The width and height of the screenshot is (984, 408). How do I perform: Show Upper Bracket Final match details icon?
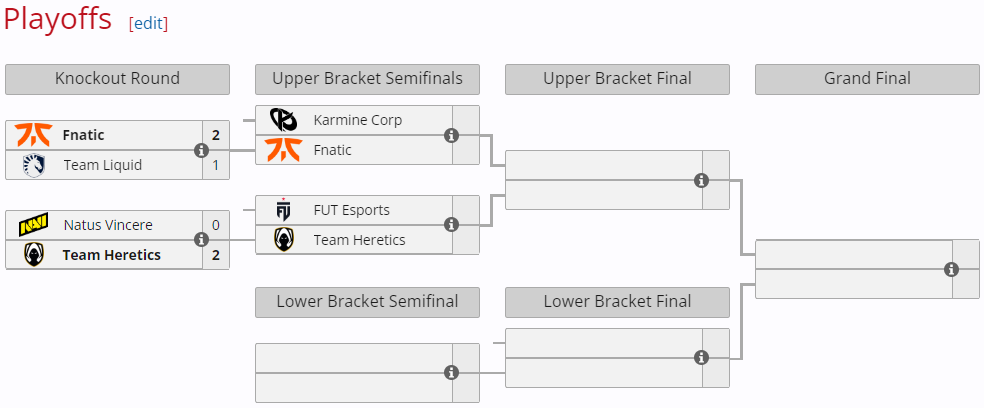point(701,180)
